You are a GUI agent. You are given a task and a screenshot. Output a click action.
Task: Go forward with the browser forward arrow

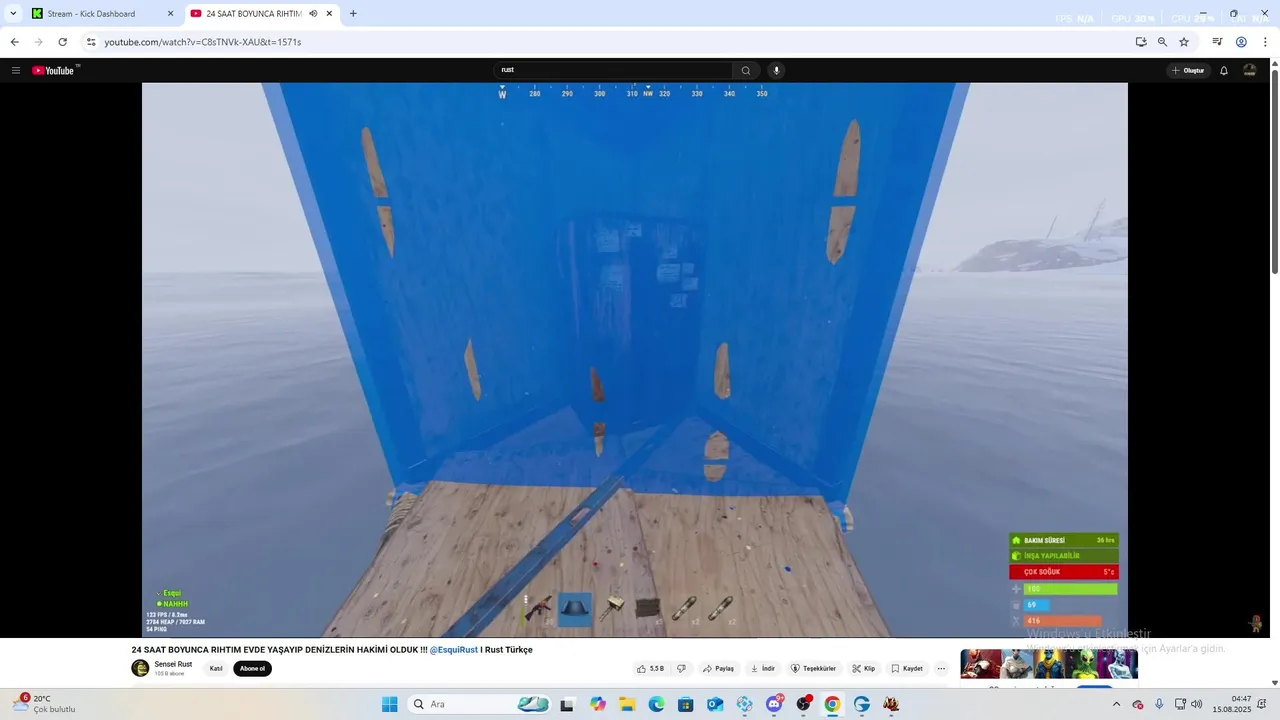(38, 42)
